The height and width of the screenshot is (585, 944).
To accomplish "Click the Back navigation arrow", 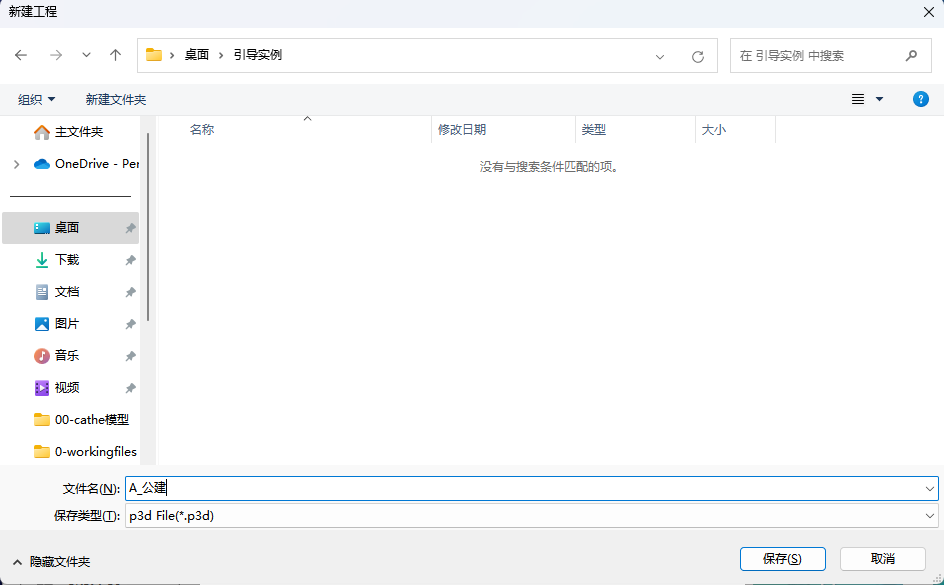I will [x=21, y=56].
